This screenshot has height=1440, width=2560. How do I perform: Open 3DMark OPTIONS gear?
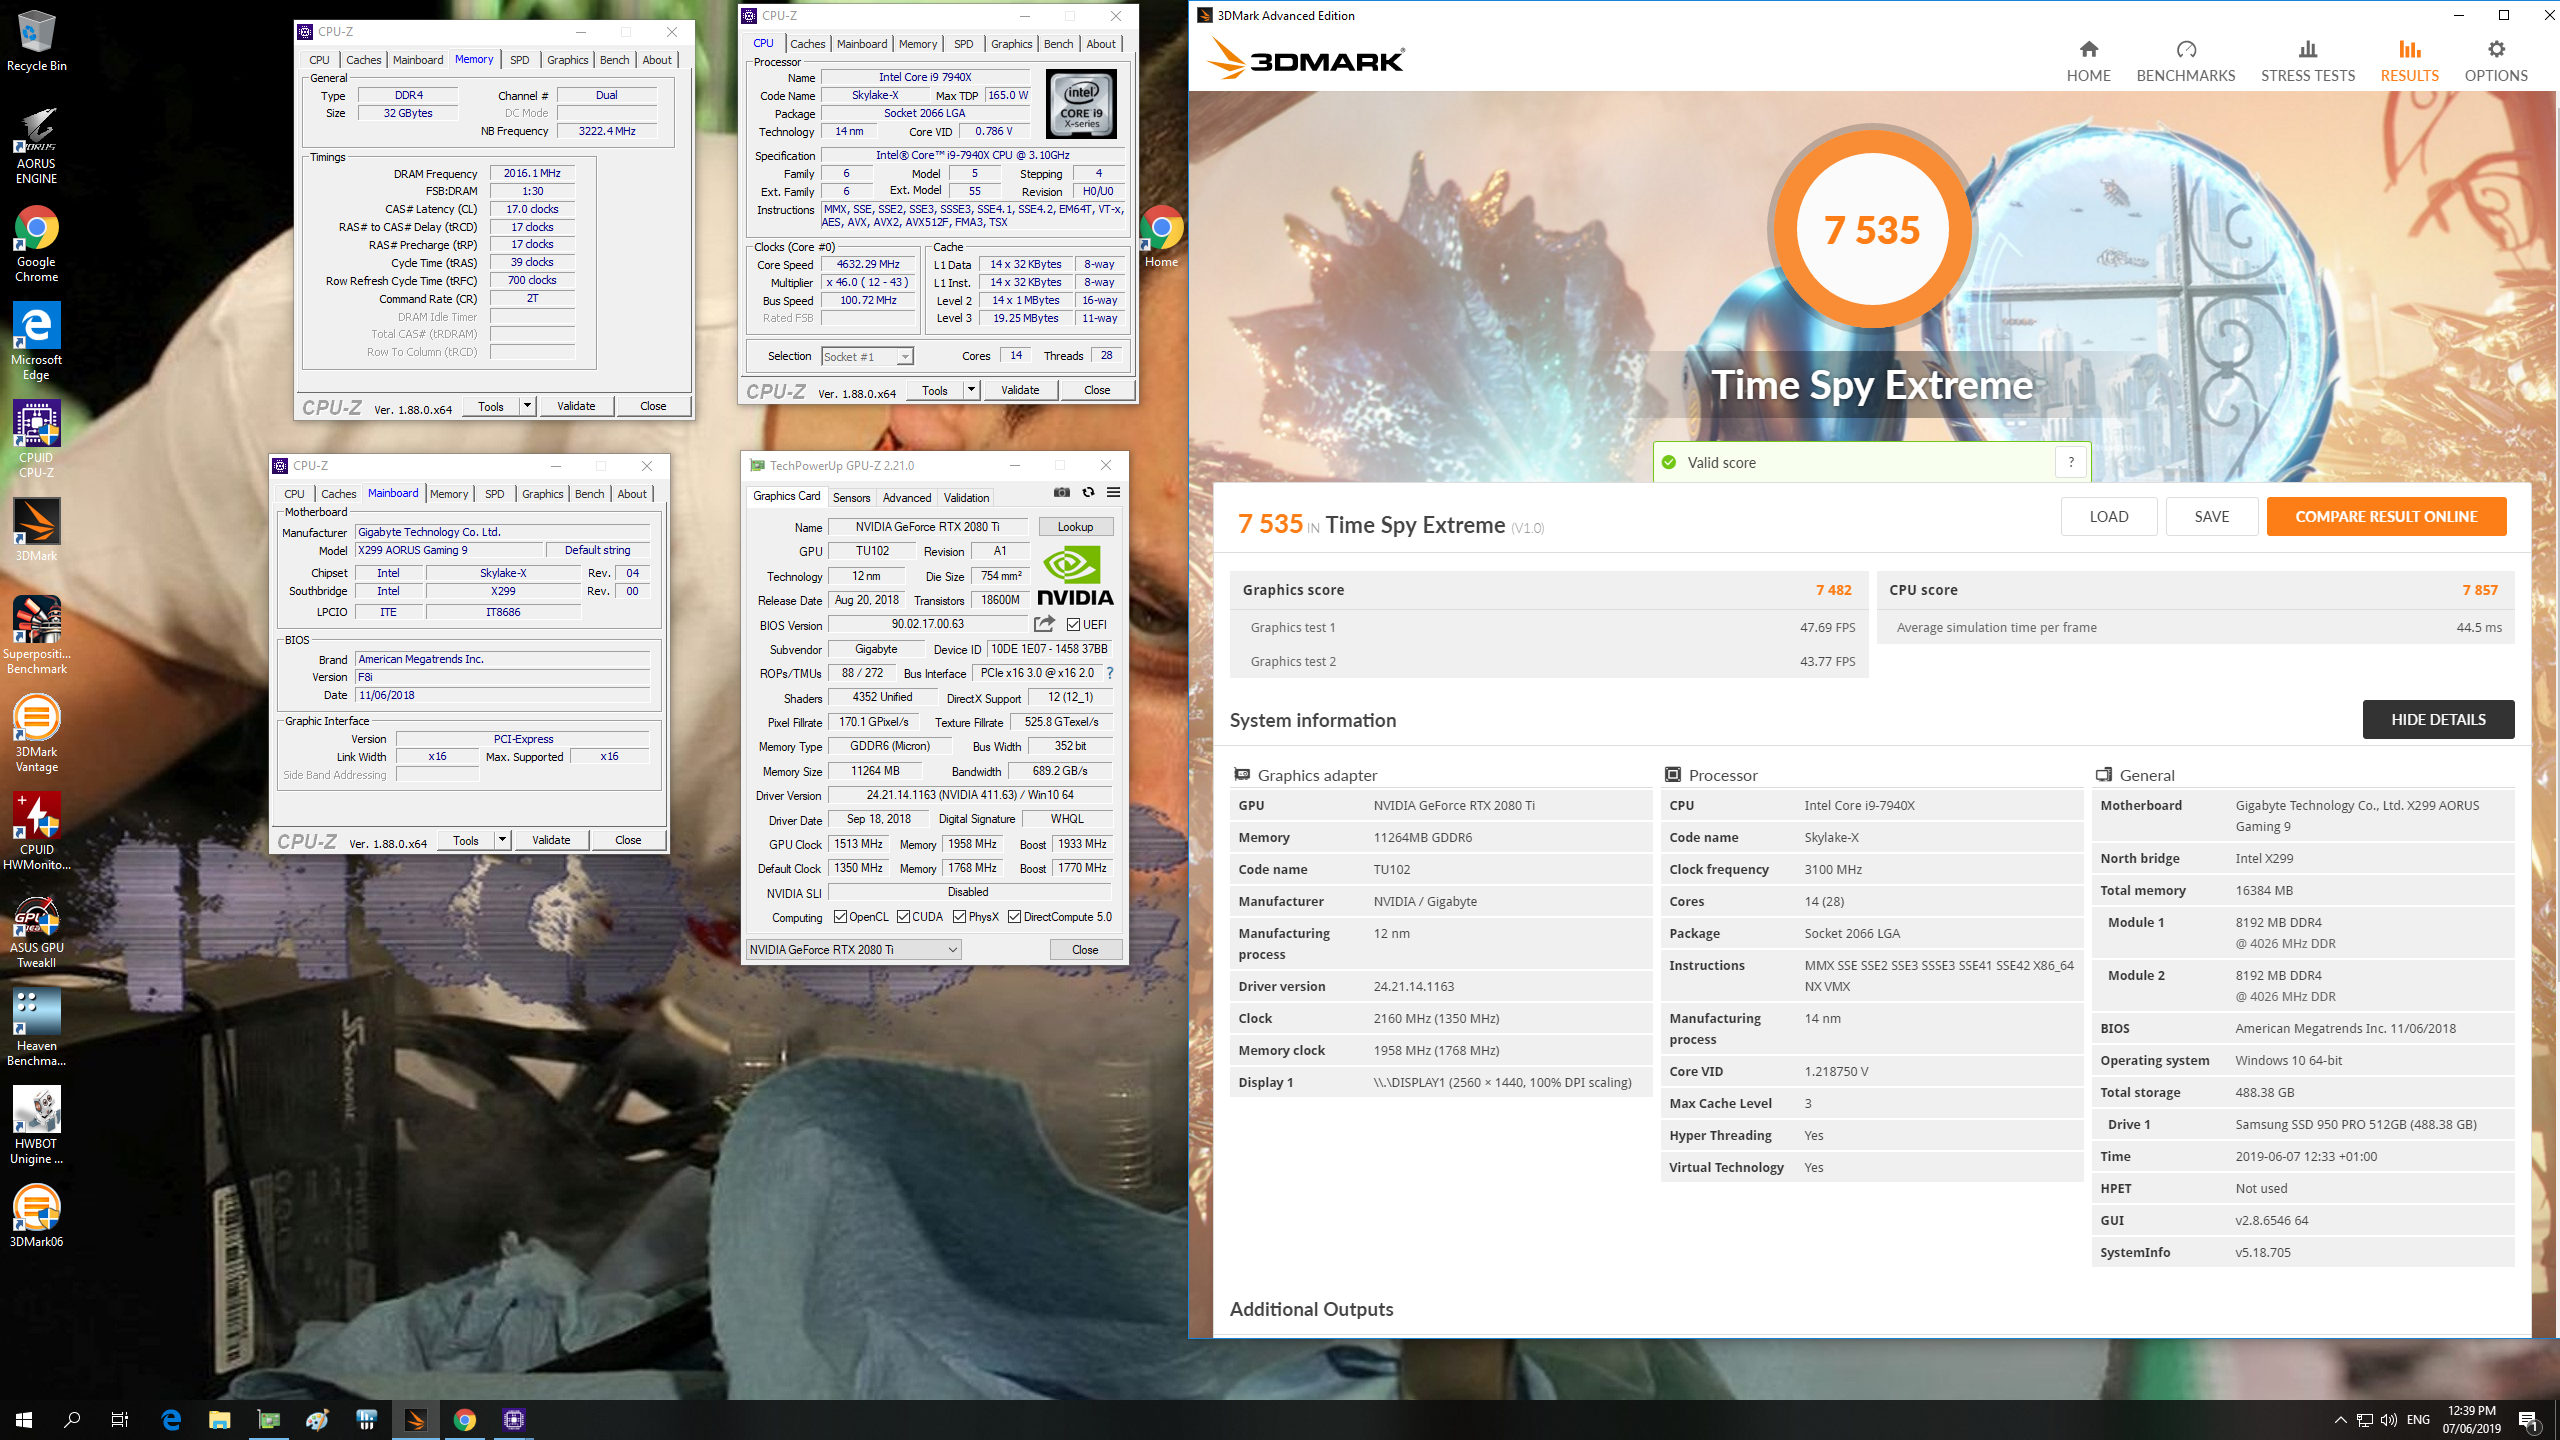[x=2496, y=60]
